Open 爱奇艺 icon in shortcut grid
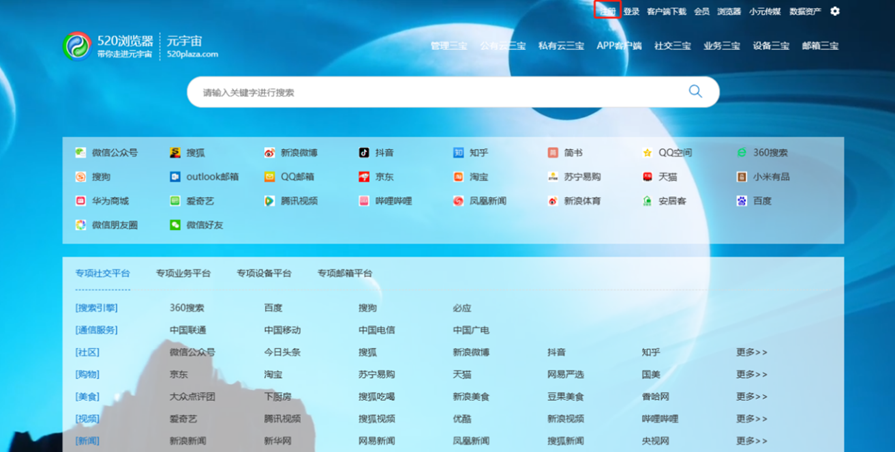This screenshot has height=452, width=895. point(175,201)
